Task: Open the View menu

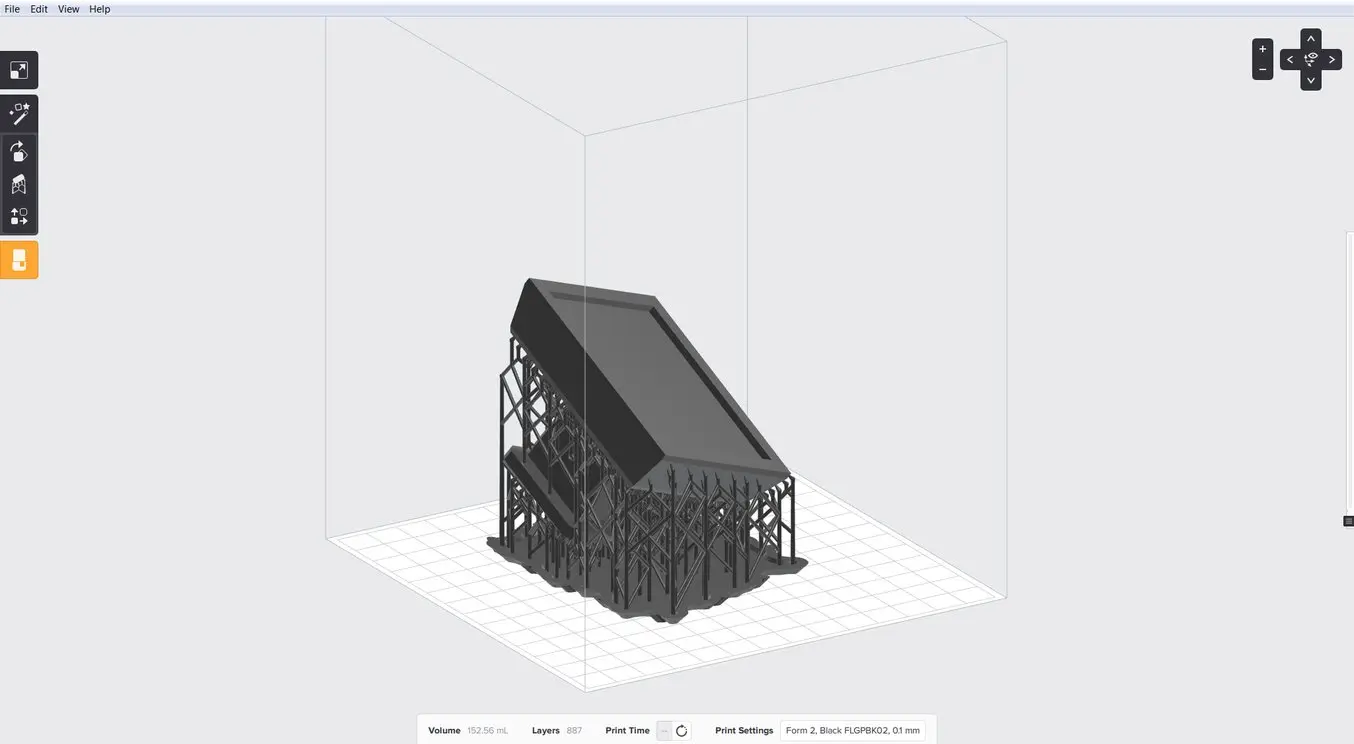Action: pyautogui.click(x=68, y=9)
